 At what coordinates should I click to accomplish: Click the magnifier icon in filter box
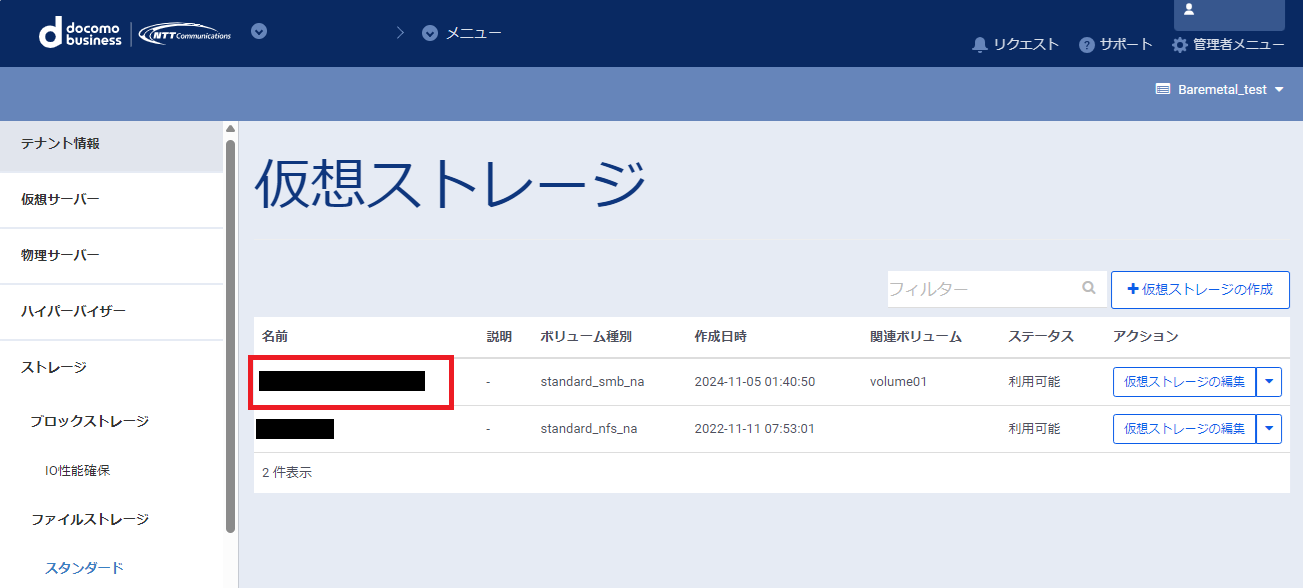1089,288
